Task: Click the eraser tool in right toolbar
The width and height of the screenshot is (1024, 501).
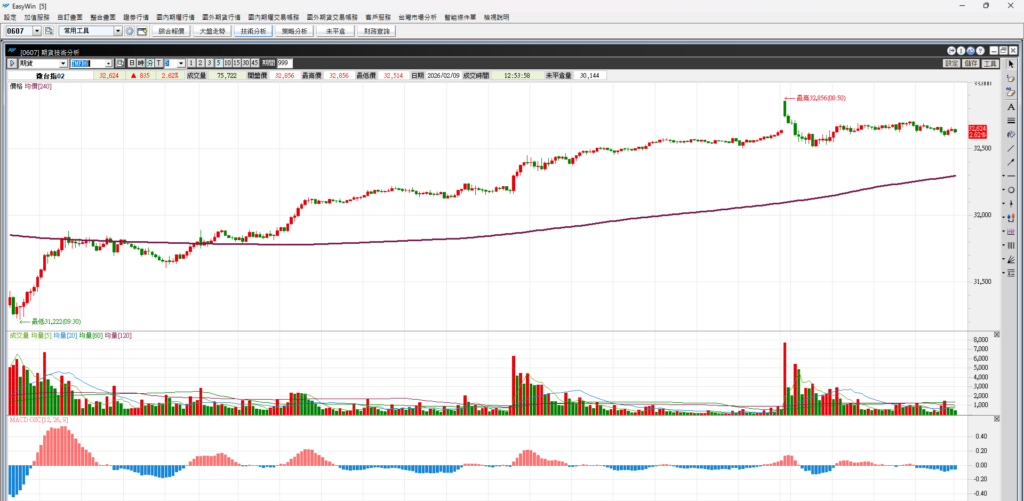Action: pos(1011,78)
